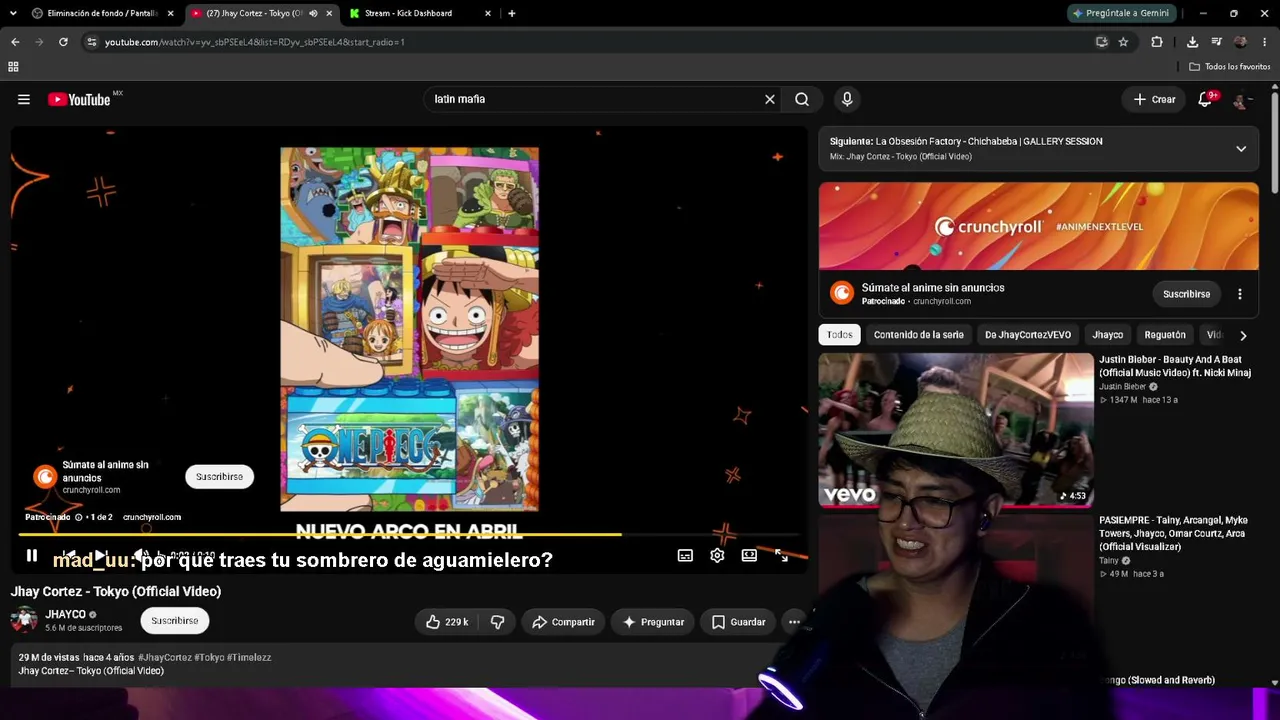The height and width of the screenshot is (720, 1280).
Task: Save the video with Guardar
Action: click(x=738, y=622)
